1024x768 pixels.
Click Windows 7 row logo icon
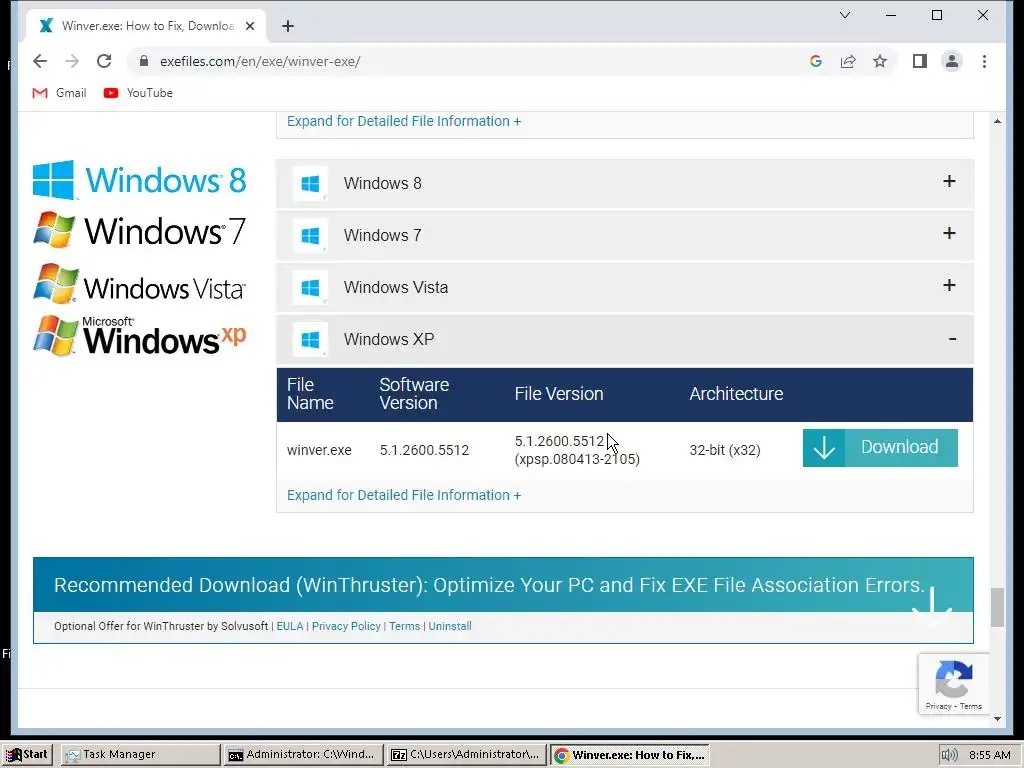310,235
